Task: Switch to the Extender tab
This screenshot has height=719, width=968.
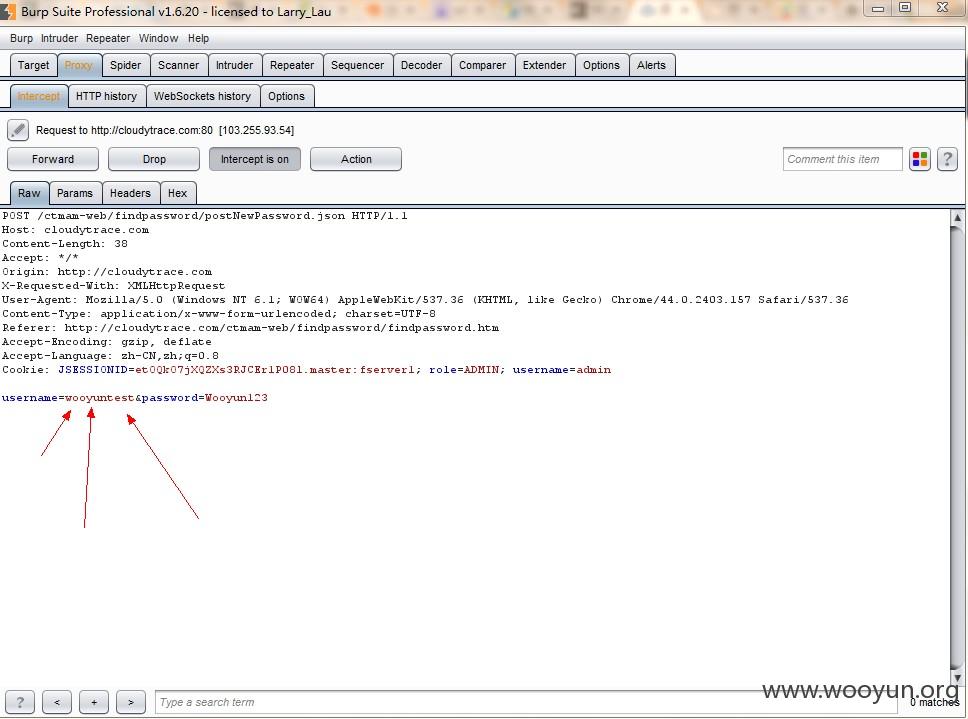Action: point(544,65)
